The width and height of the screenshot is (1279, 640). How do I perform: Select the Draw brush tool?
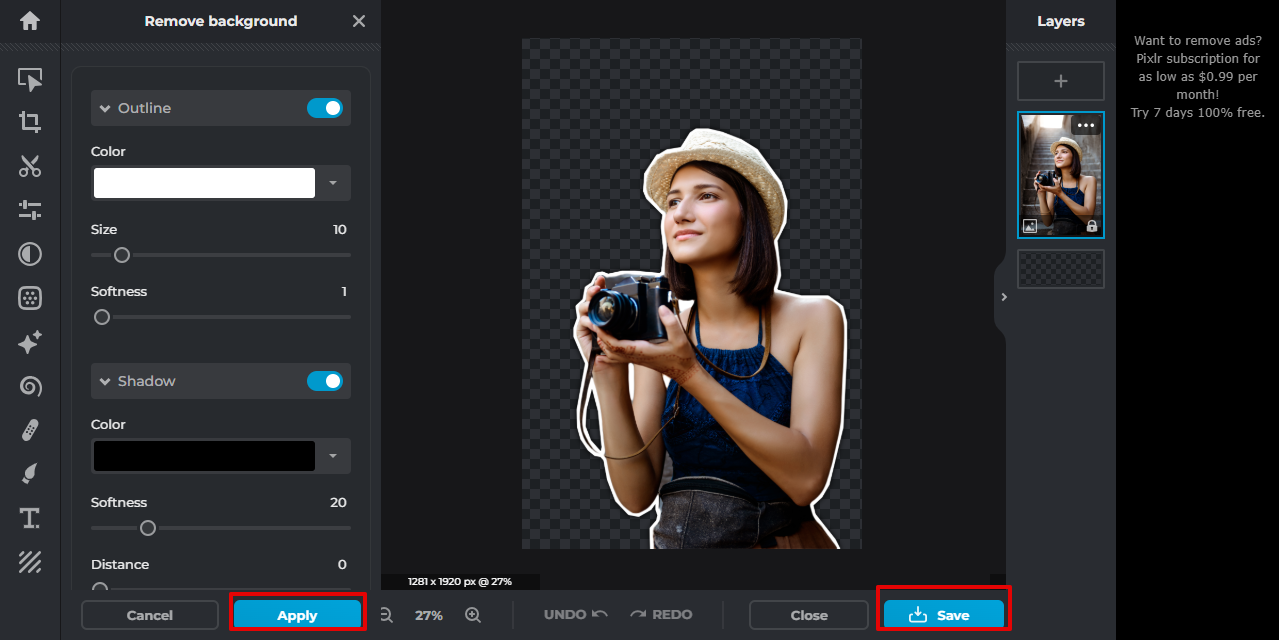click(x=30, y=474)
